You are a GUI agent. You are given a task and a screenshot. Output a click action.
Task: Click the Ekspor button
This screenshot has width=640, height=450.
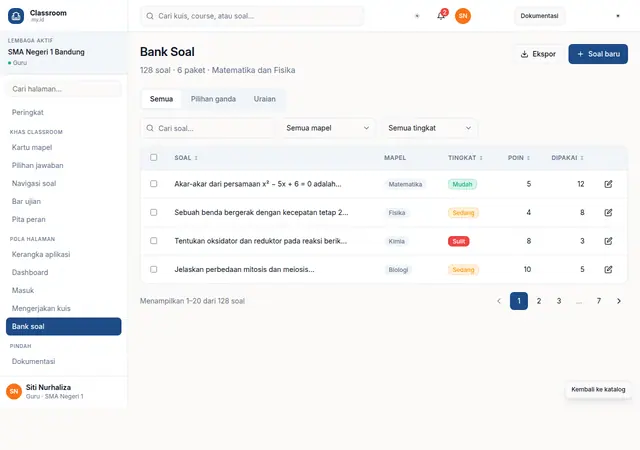(538, 54)
